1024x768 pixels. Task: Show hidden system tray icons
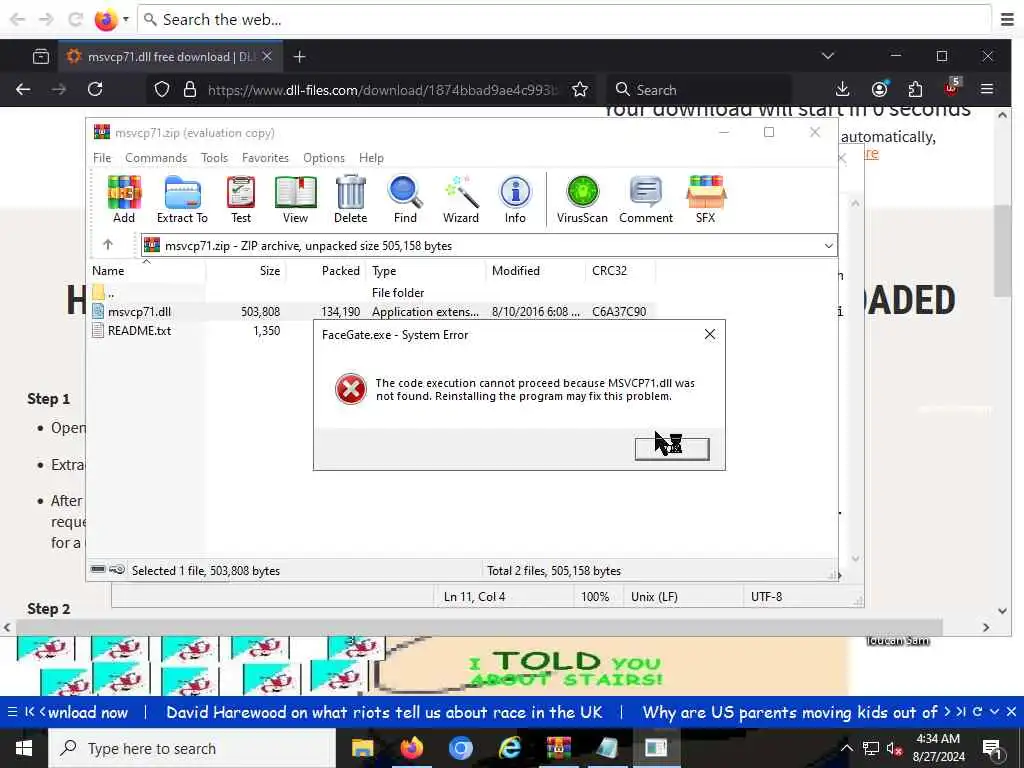(846, 748)
